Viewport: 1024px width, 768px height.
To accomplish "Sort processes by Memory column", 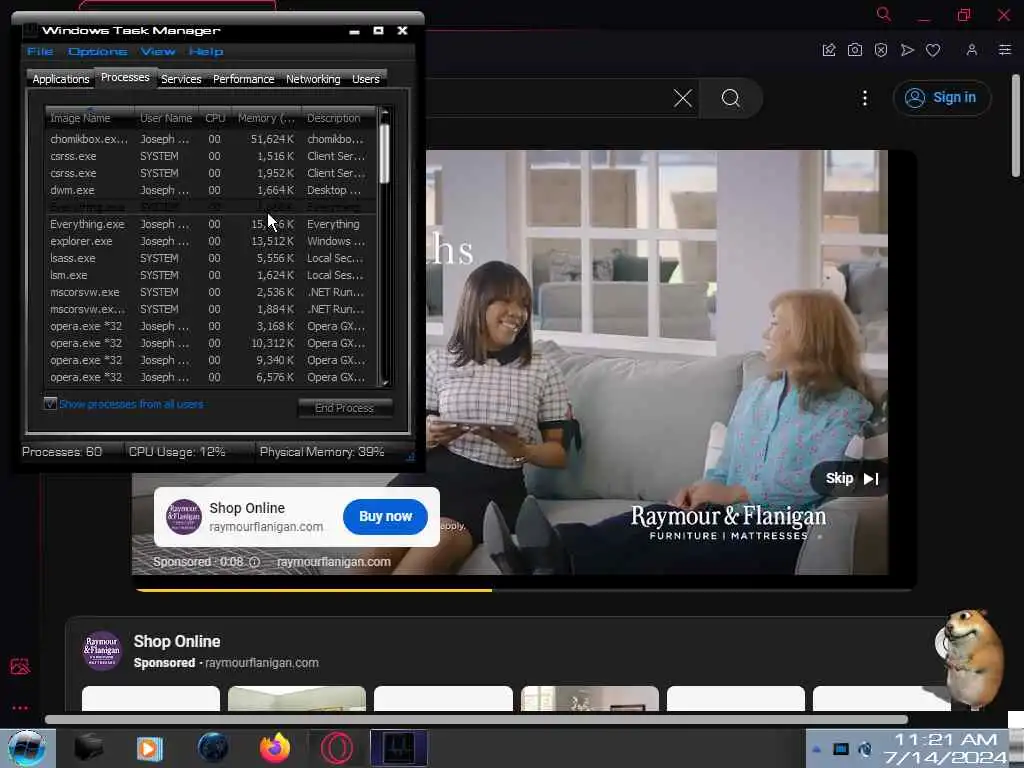I will point(266,118).
